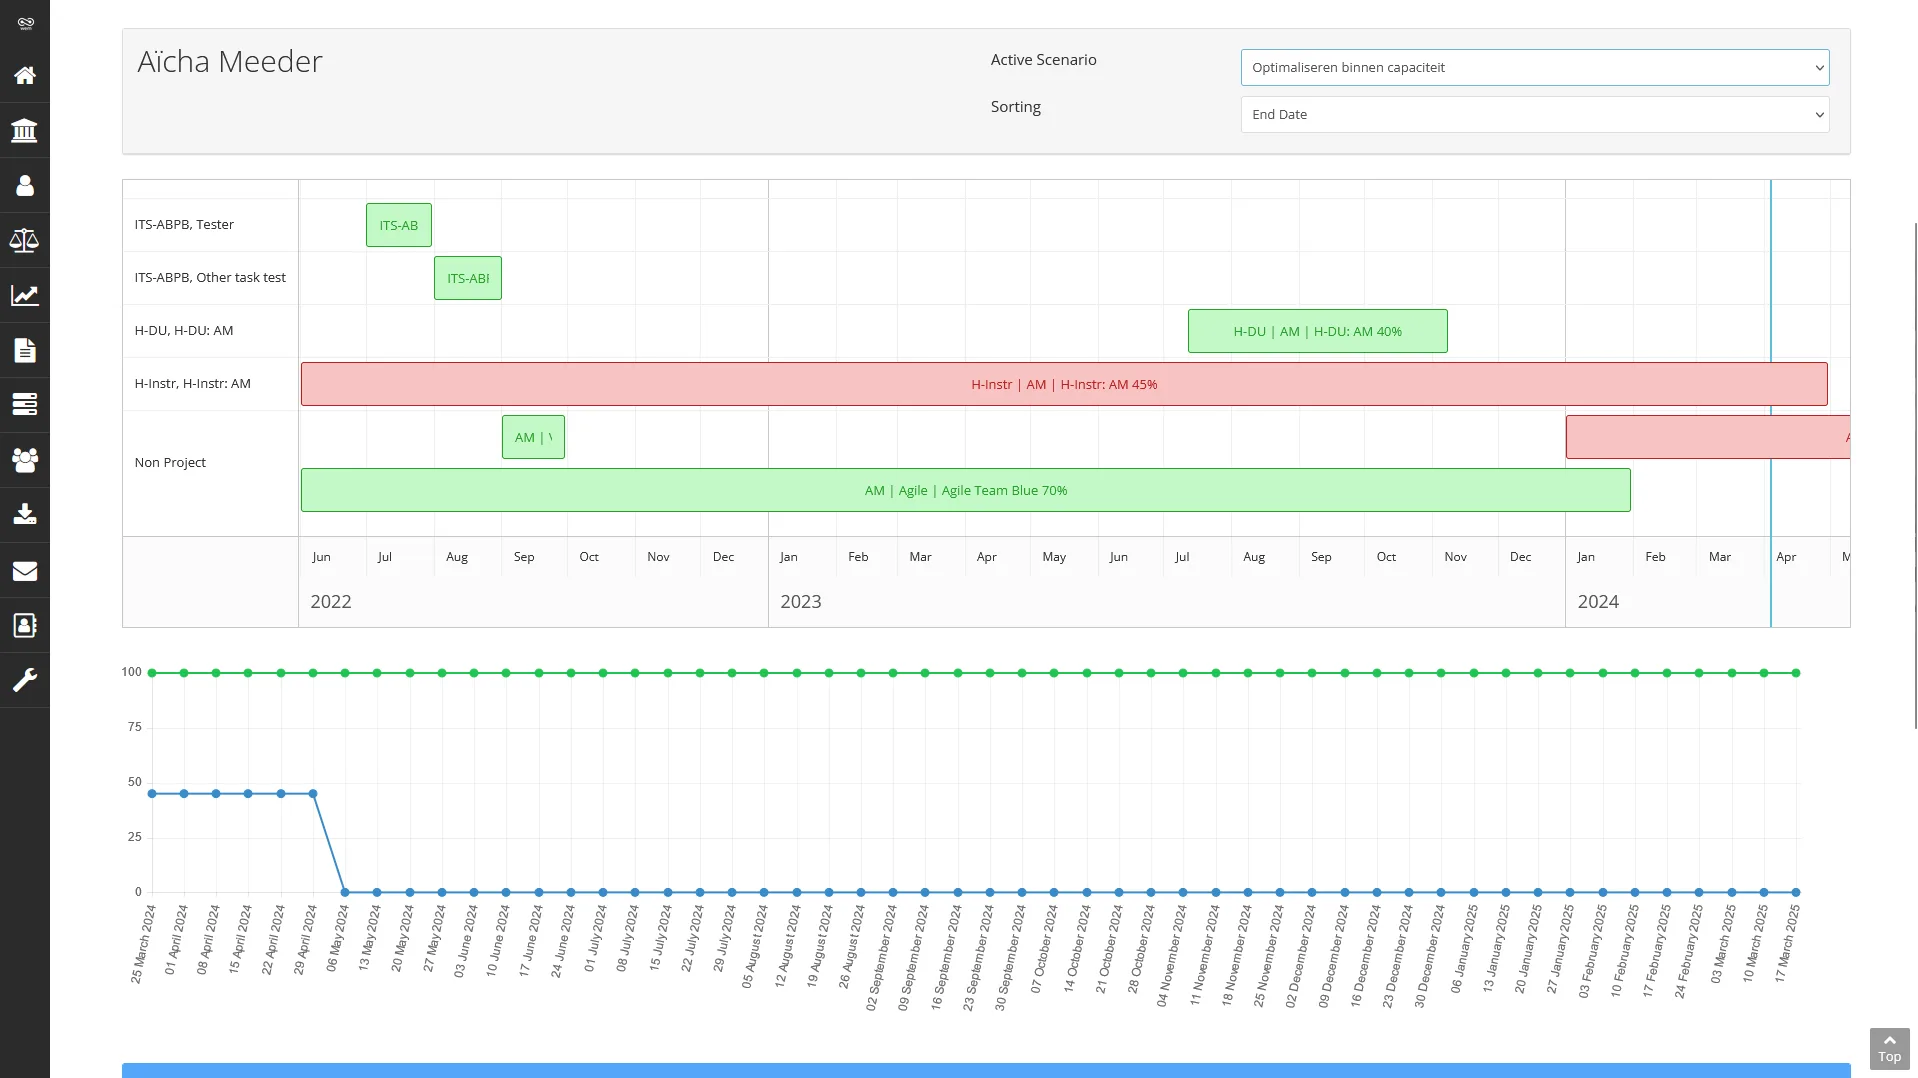Image resolution: width=1918 pixels, height=1078 pixels.
Task: Select the Agile Team Blue 70% bar
Action: click(965, 489)
